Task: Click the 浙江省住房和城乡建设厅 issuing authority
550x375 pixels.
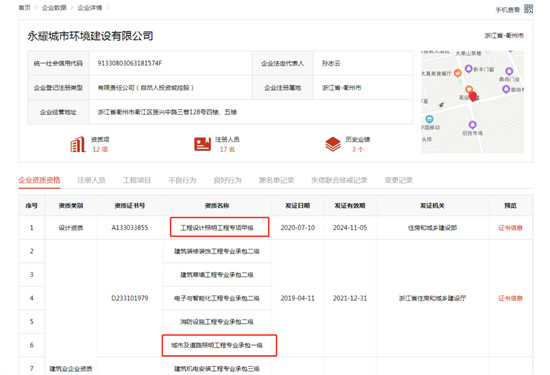Action: tap(432, 298)
